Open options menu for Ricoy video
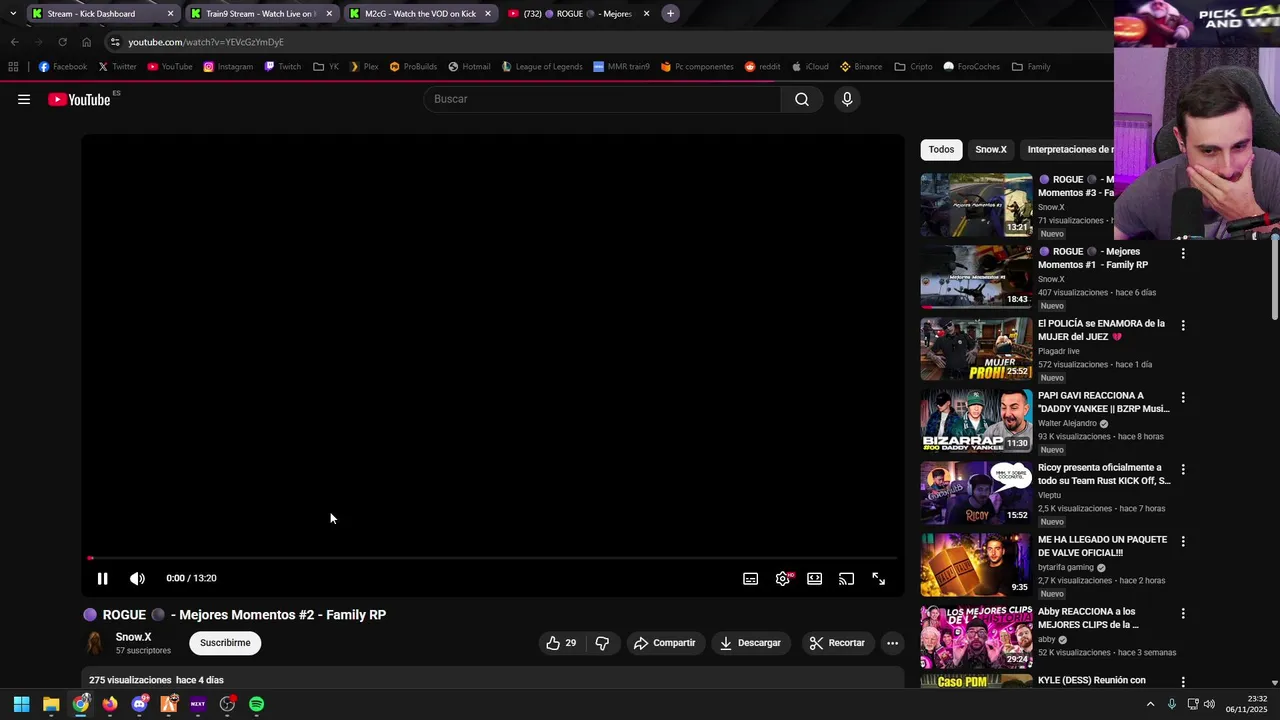 [x=1183, y=470]
